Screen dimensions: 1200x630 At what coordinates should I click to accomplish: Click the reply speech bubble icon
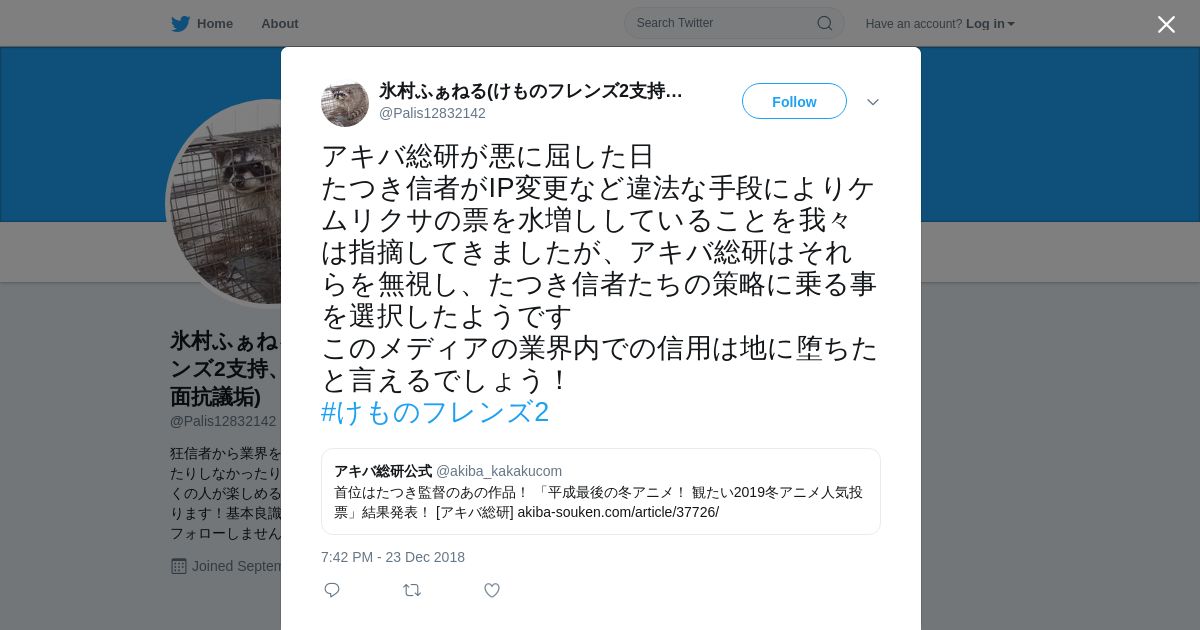pos(332,590)
